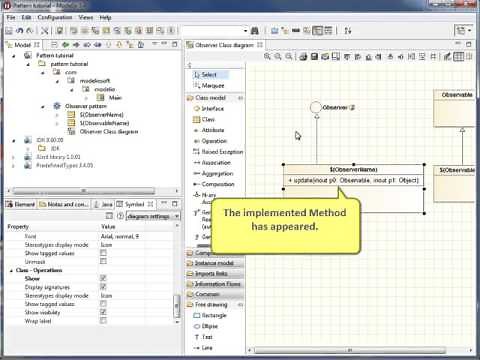
Task: Choose the Association tool in the palette
Action: [212, 163]
